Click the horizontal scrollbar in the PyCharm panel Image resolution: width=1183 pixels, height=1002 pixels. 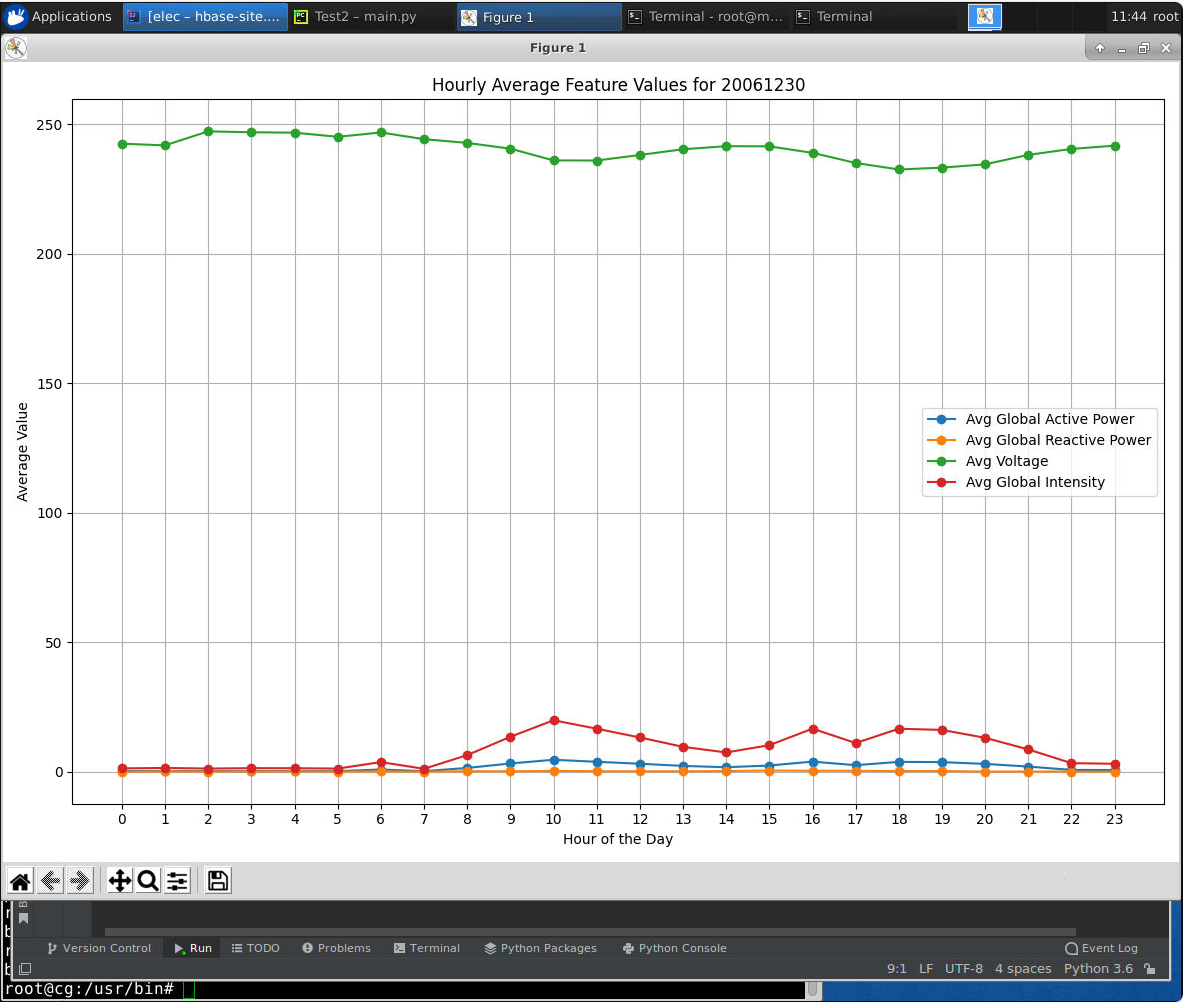[600, 932]
